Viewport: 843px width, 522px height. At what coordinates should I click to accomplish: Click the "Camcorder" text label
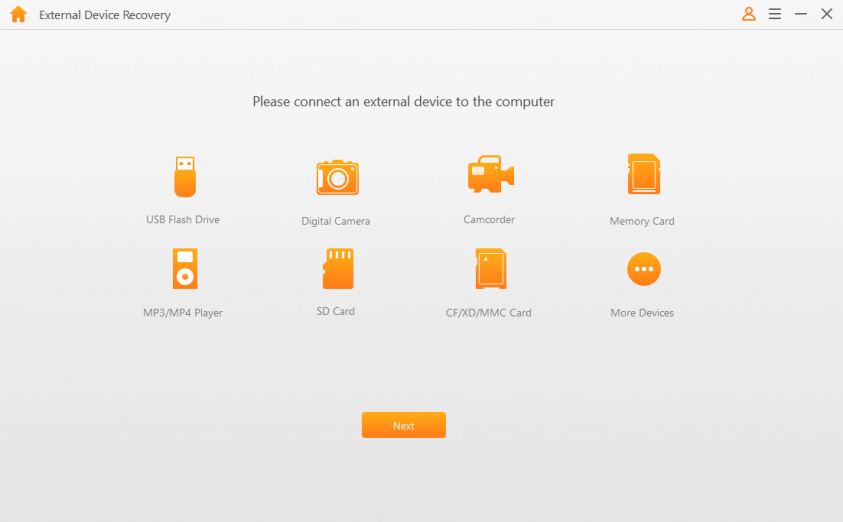pyautogui.click(x=489, y=219)
